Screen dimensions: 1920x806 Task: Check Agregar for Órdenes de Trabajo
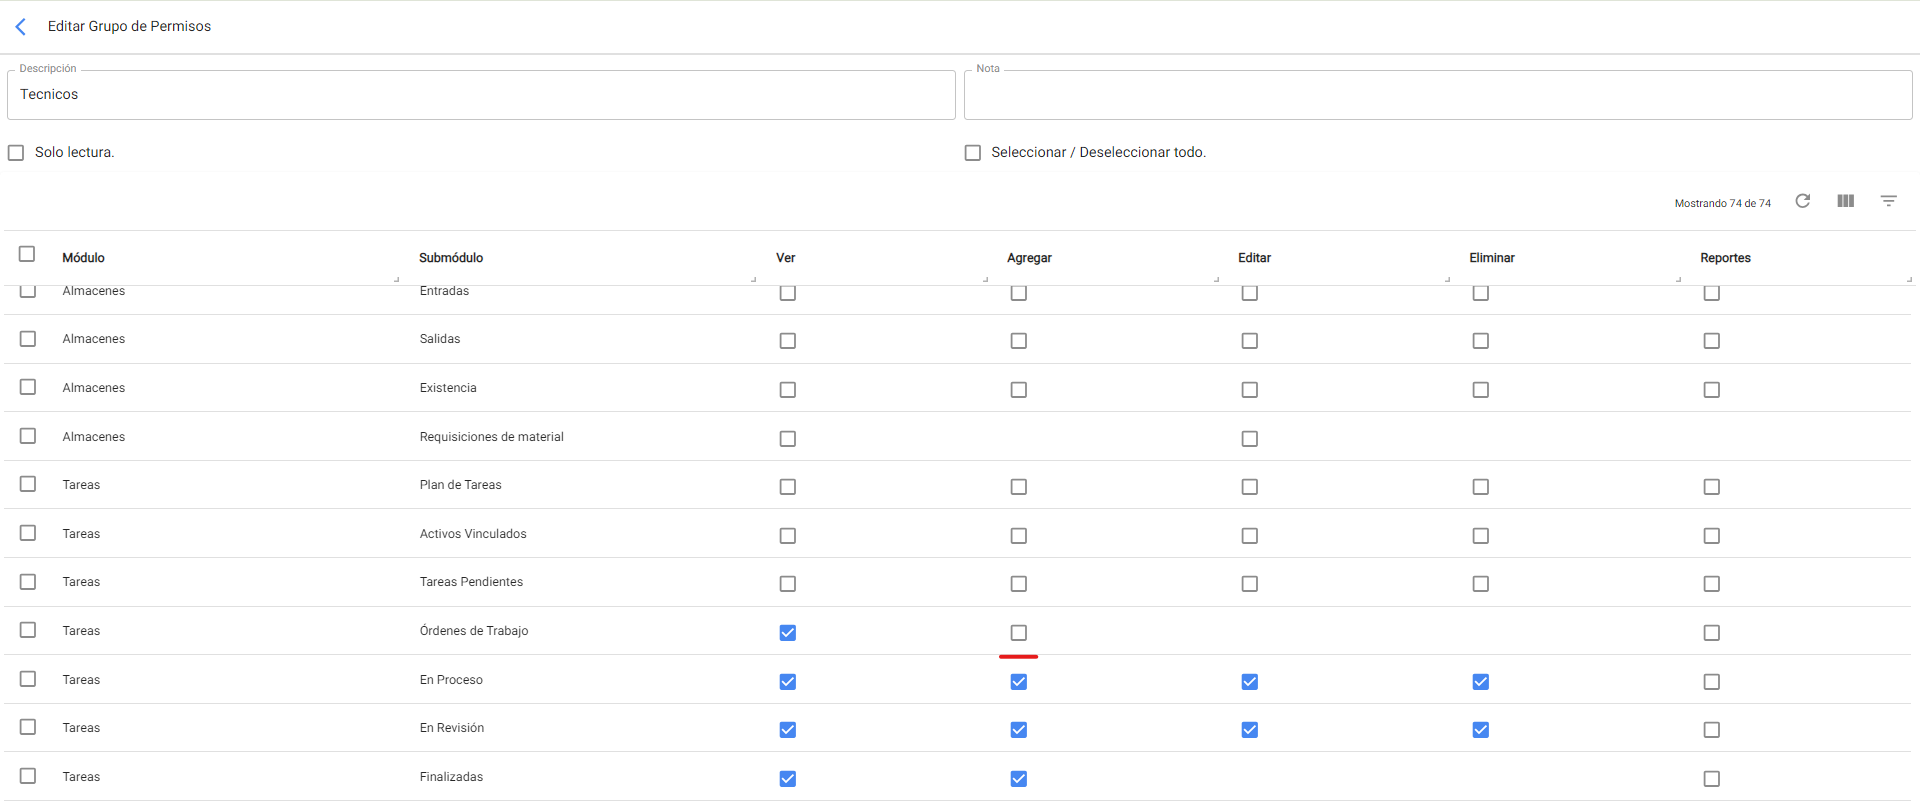(x=1018, y=633)
